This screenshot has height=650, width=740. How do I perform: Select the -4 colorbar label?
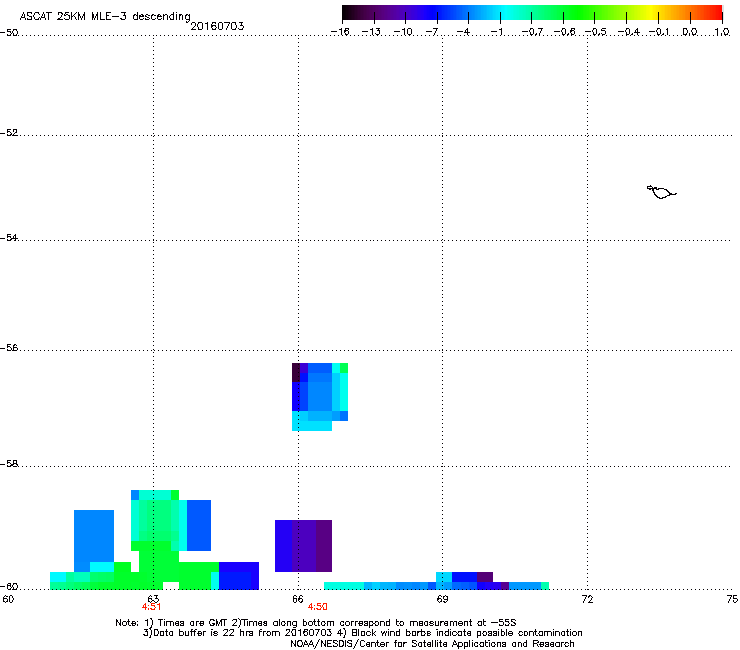coord(463,32)
